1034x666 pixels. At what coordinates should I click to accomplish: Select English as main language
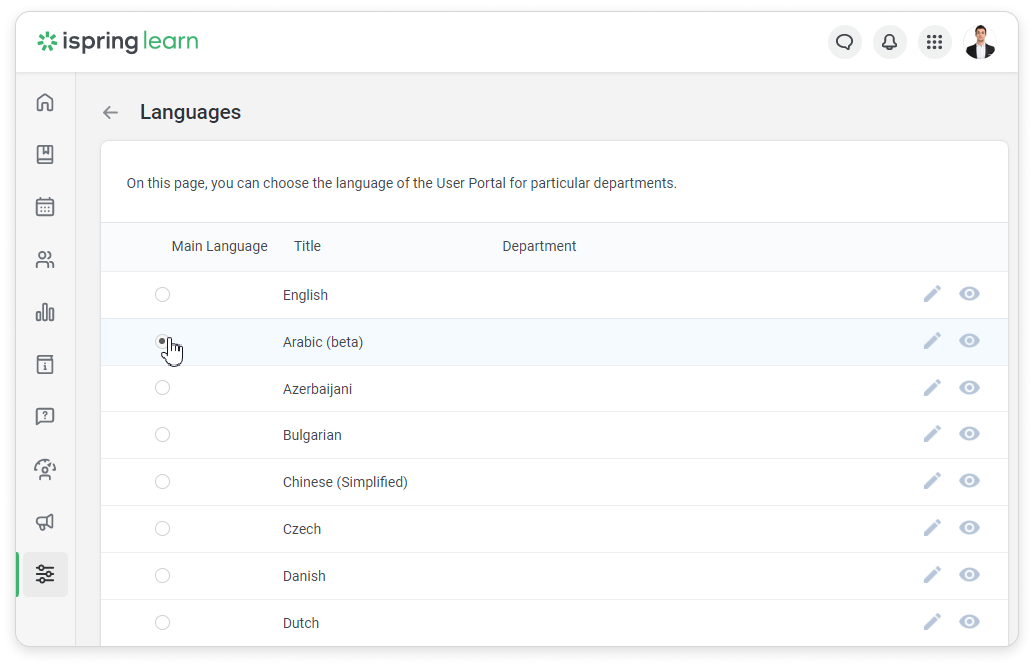point(162,294)
